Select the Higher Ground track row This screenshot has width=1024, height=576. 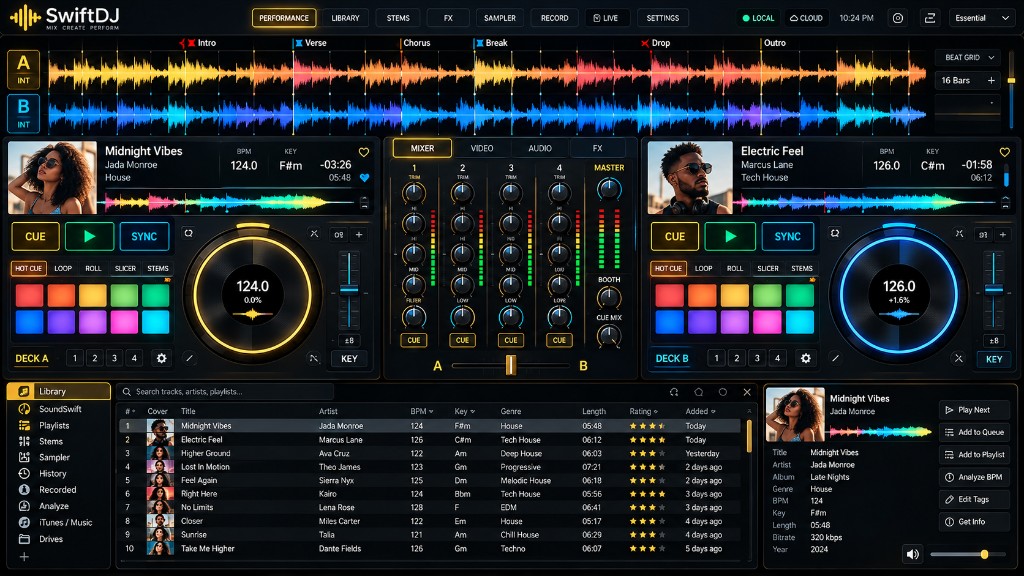tap(429, 453)
